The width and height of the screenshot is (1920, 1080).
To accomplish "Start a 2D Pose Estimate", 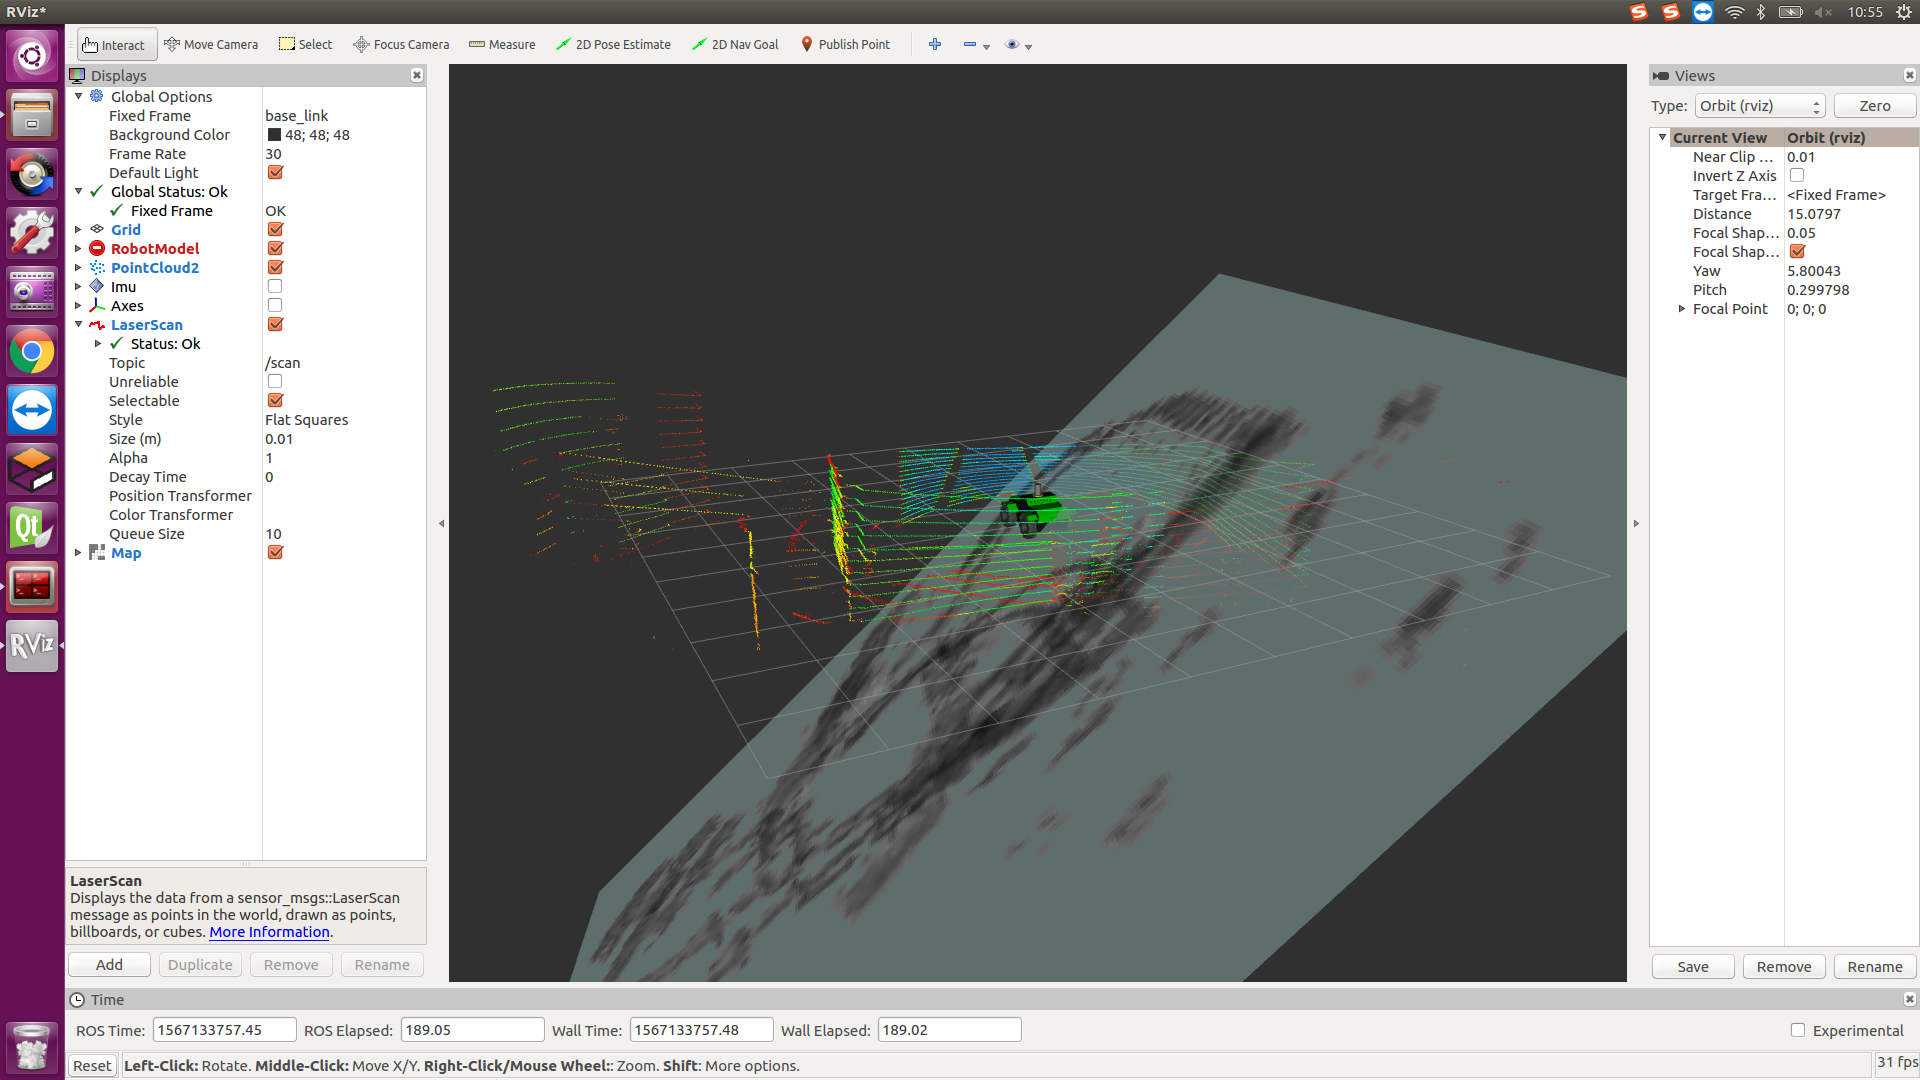I will click(x=613, y=44).
